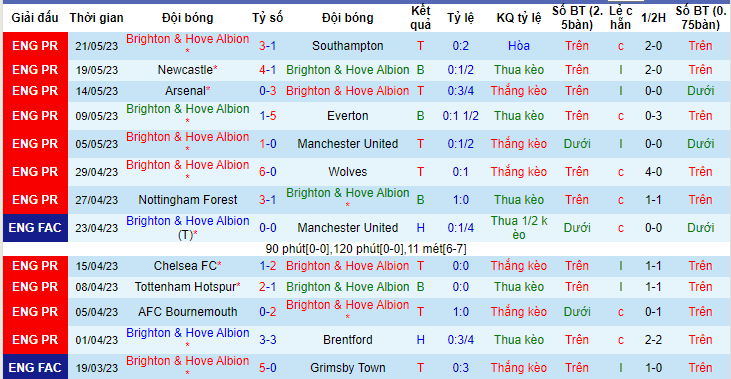Select the Giải đấu column header
The height and width of the screenshot is (379, 731).
35,18
